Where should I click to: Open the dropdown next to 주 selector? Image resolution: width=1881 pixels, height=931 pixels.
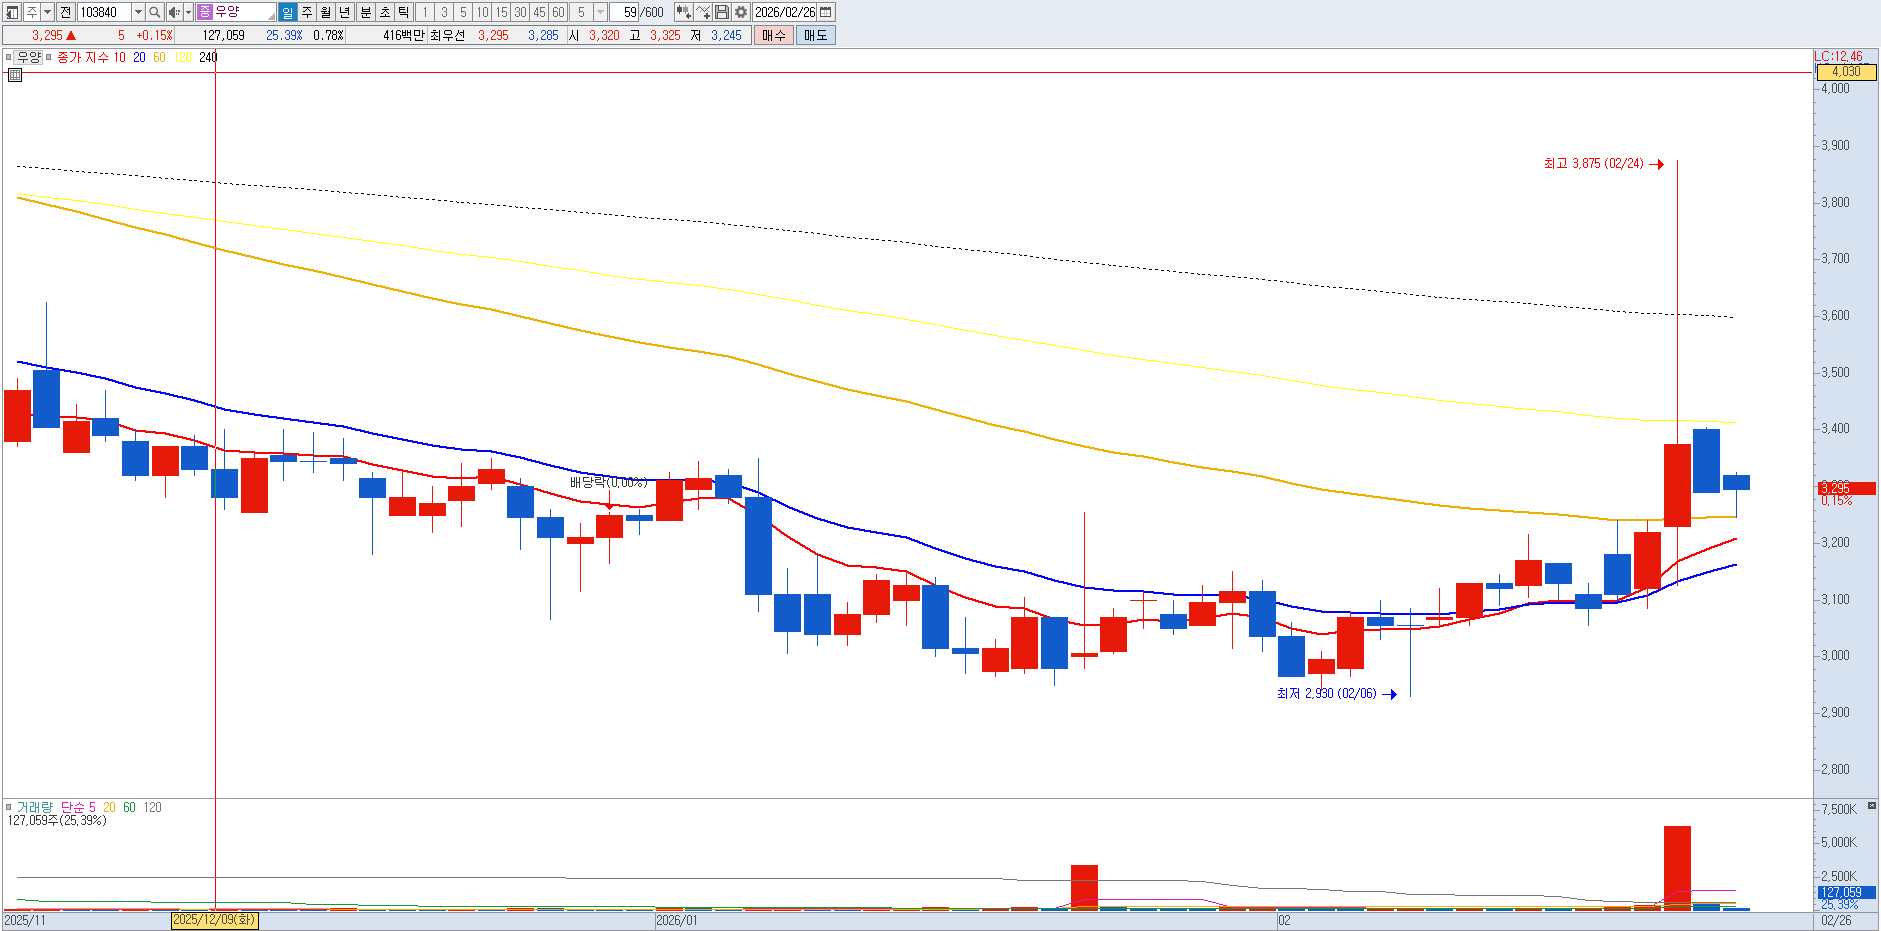click(x=47, y=12)
